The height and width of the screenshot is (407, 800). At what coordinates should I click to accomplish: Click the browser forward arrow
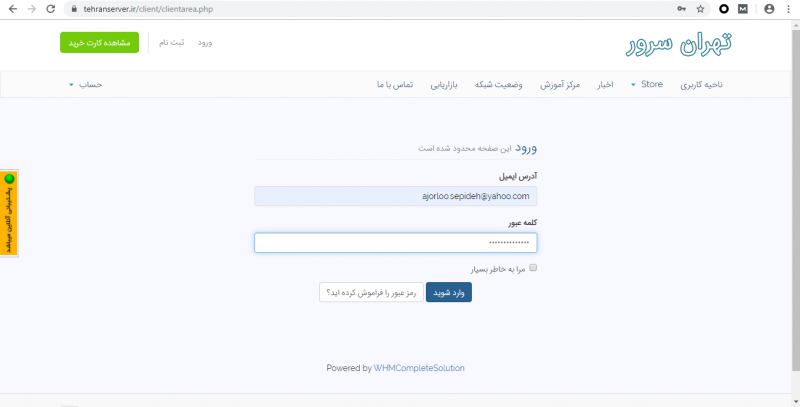(x=31, y=8)
